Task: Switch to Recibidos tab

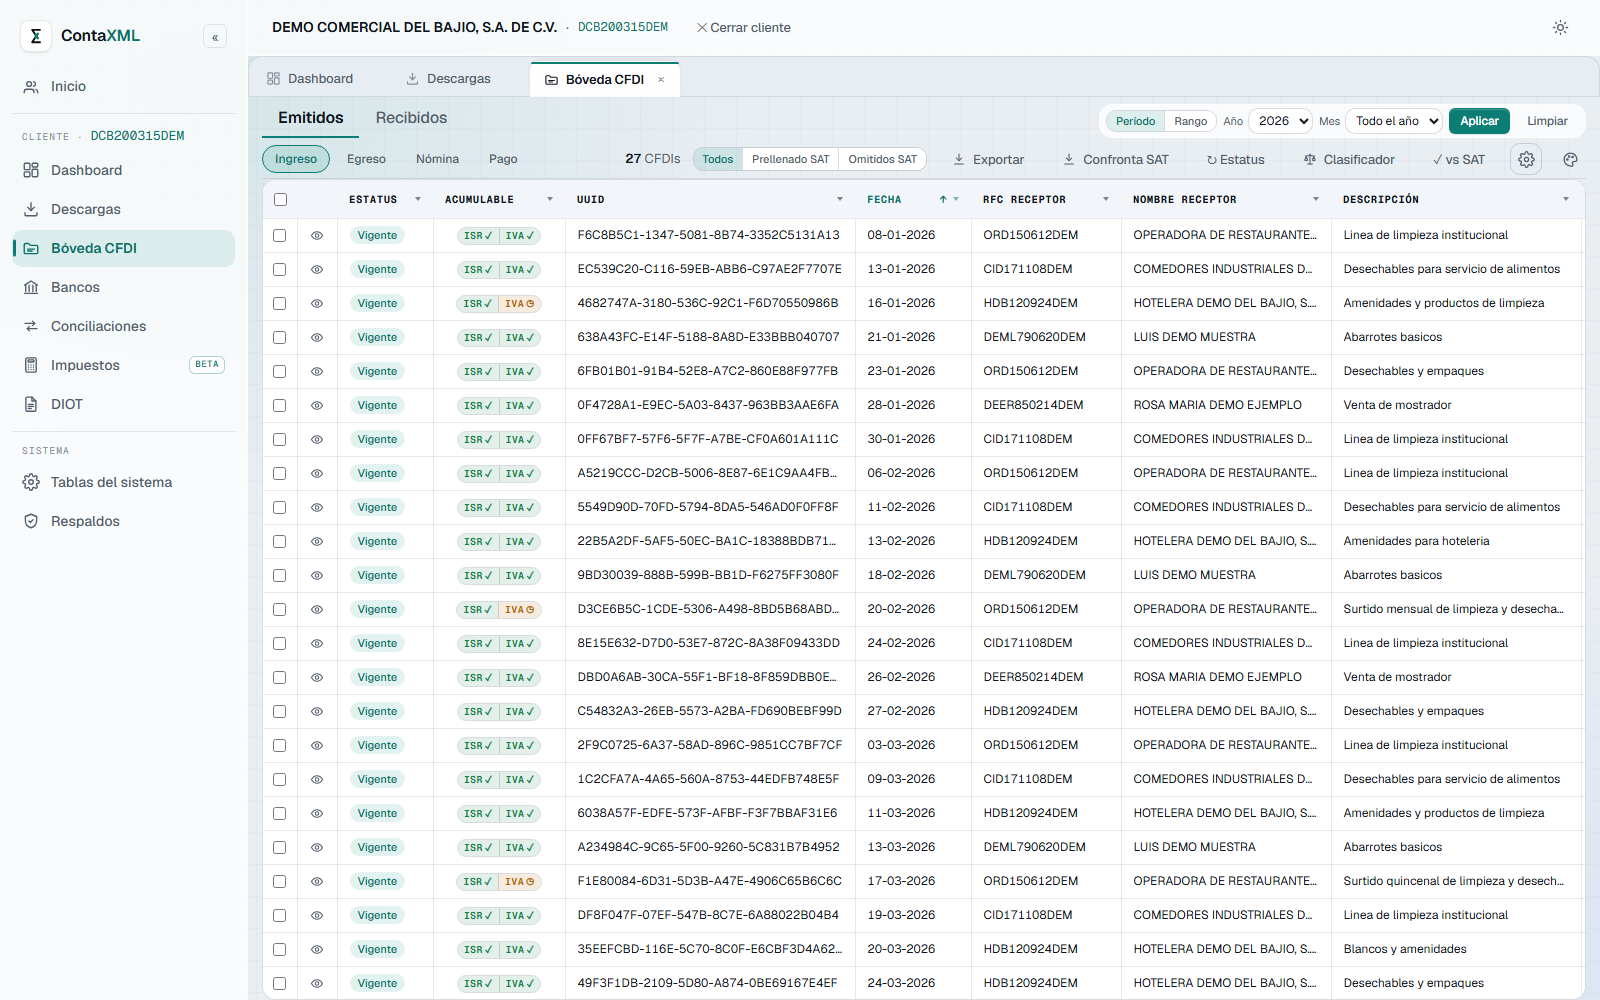Action: pyautogui.click(x=411, y=118)
